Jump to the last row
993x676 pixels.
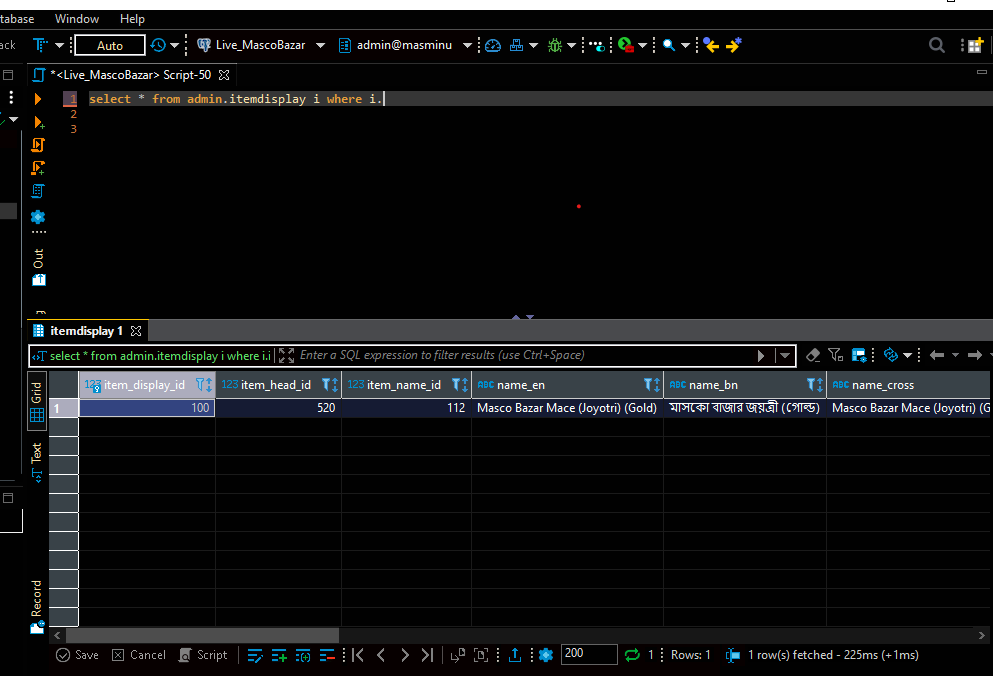pos(427,655)
